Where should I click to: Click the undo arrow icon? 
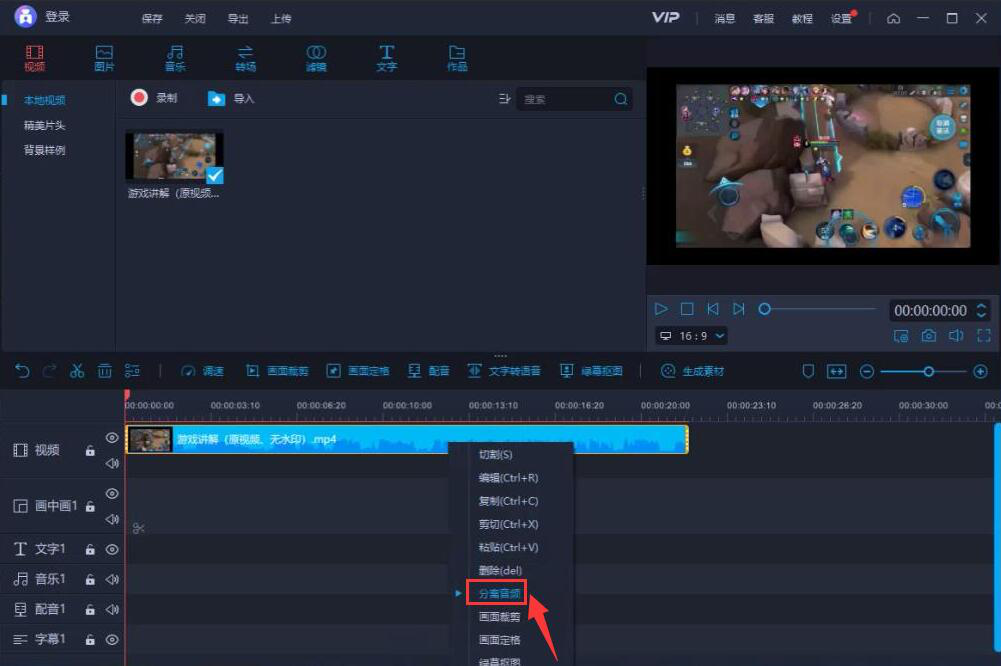(x=22, y=371)
